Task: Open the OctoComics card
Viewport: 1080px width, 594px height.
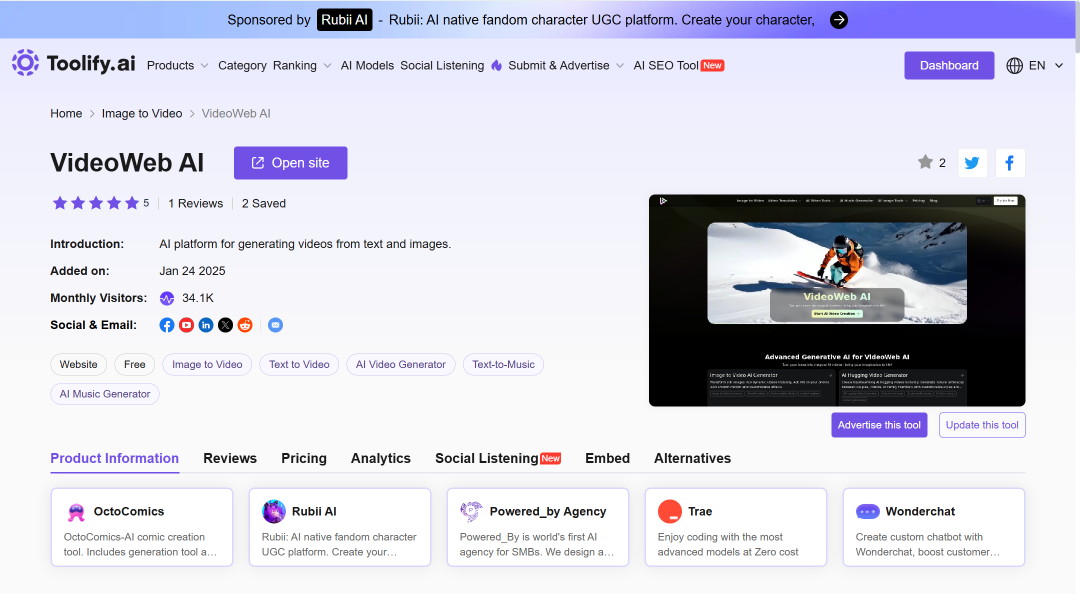Action: click(x=142, y=527)
